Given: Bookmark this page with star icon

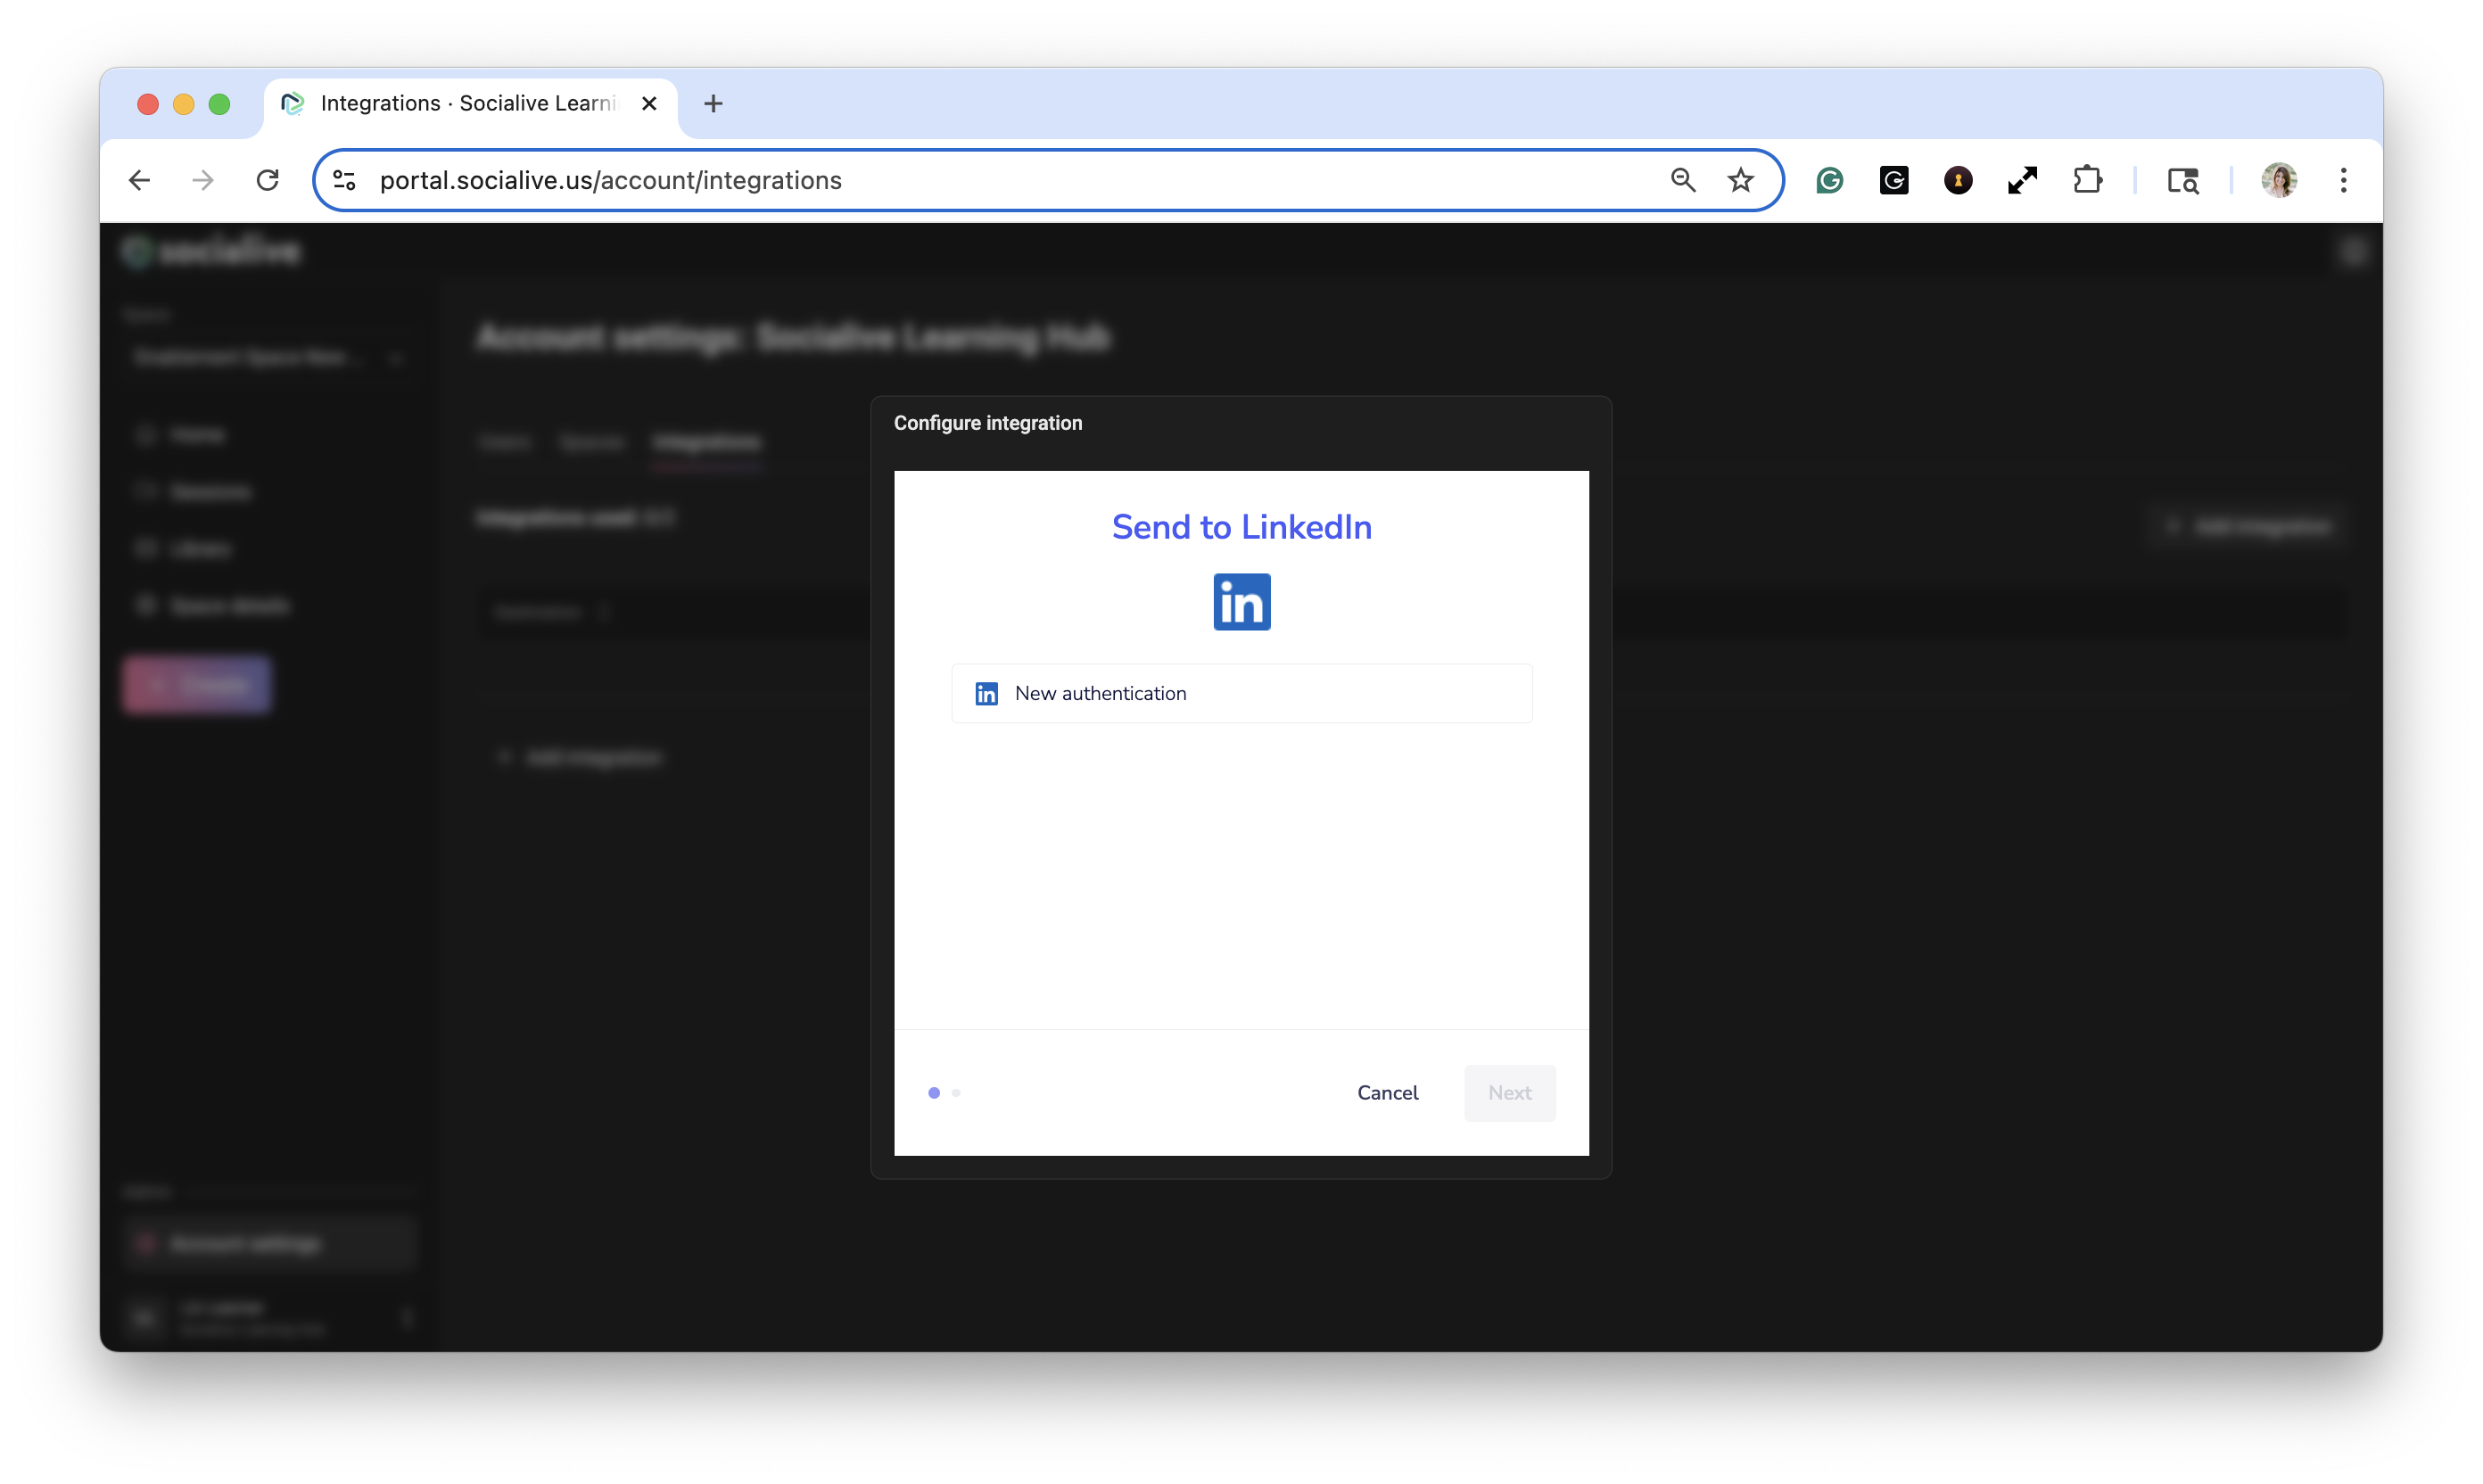Looking at the screenshot, I should pyautogui.click(x=1741, y=180).
